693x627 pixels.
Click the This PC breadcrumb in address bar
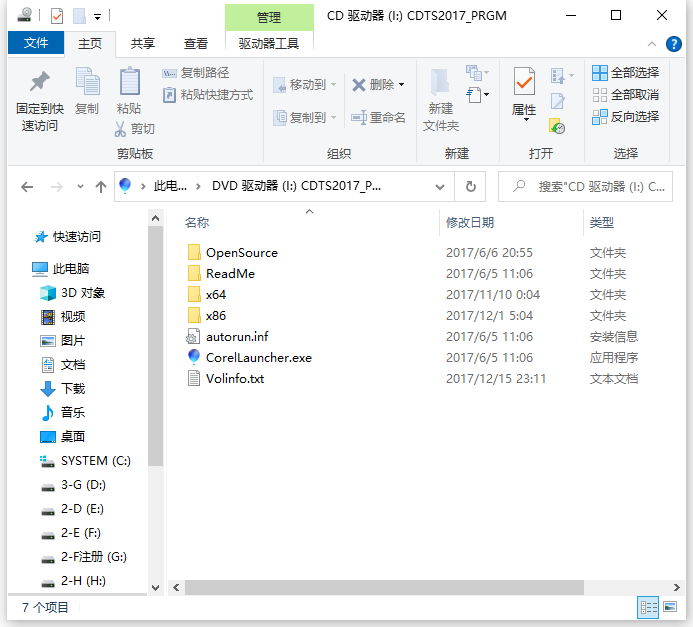[170, 186]
